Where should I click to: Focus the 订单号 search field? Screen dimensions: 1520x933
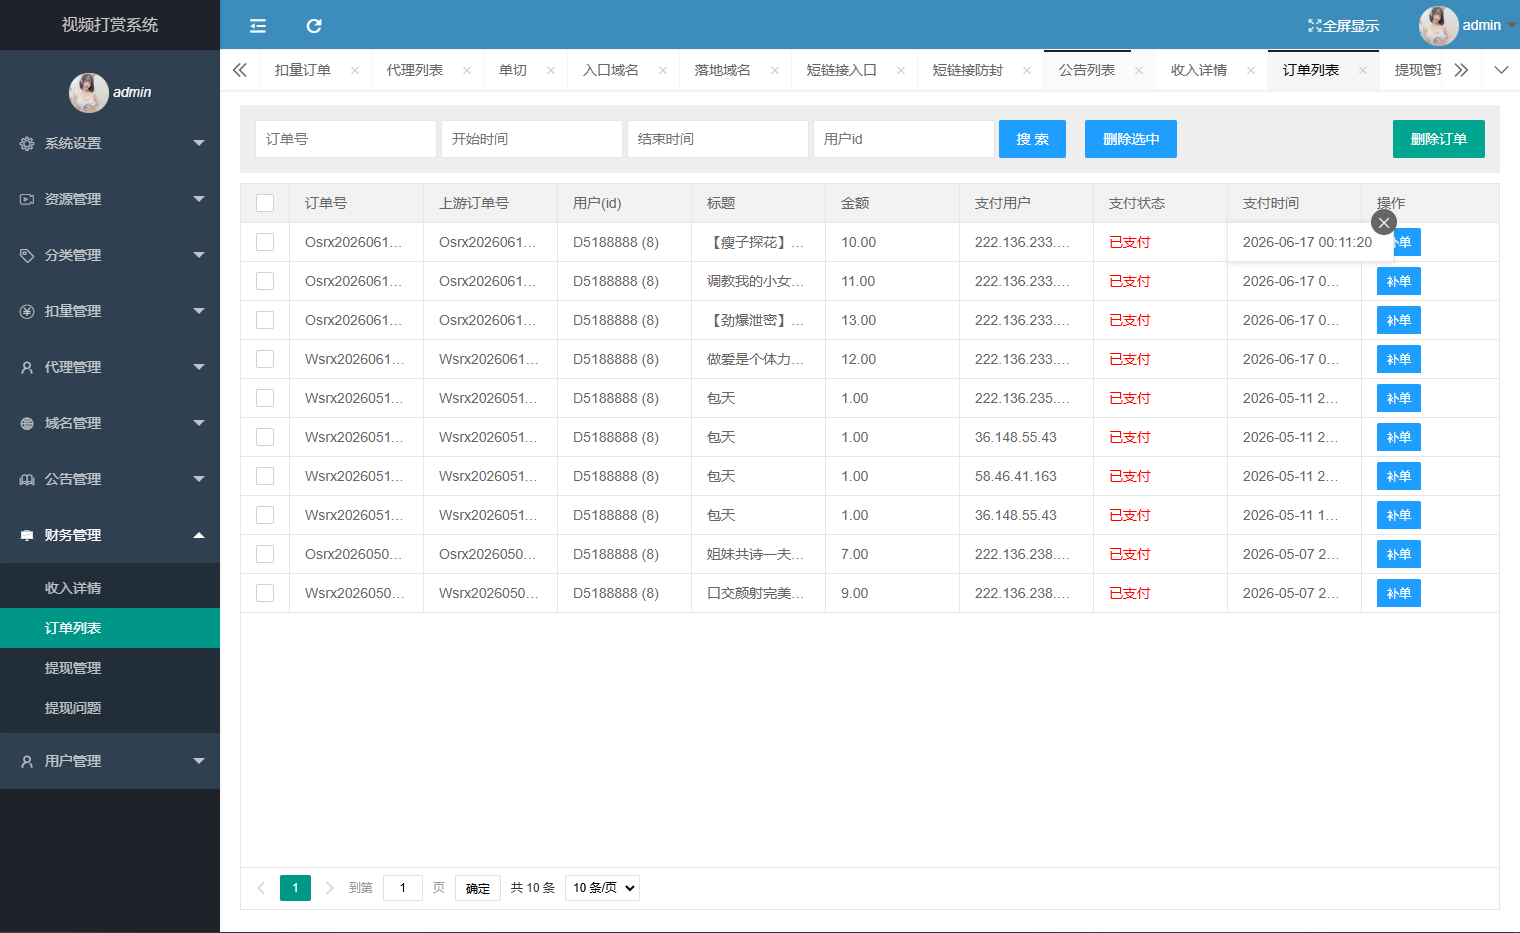point(346,139)
